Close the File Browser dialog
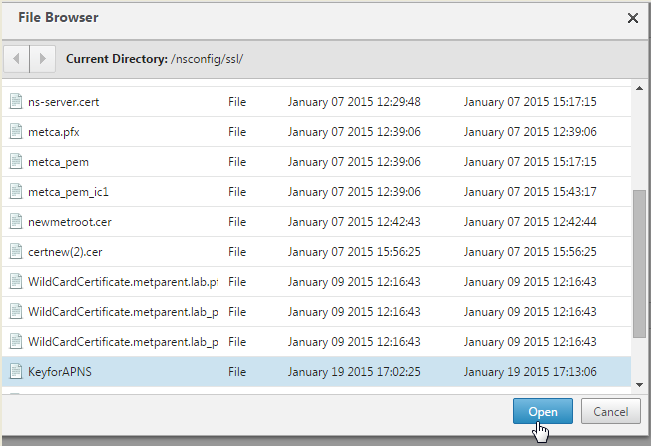This screenshot has width=651, height=446. pos(631,18)
